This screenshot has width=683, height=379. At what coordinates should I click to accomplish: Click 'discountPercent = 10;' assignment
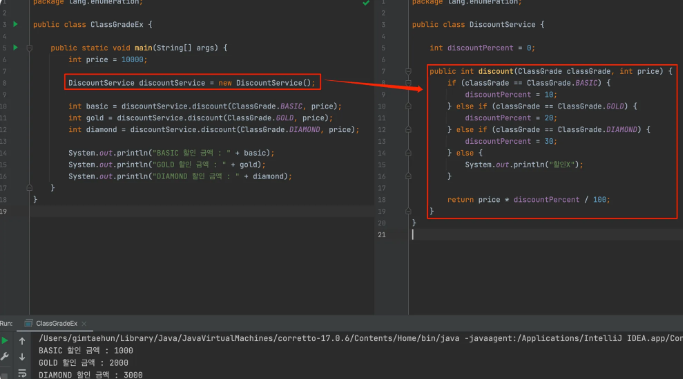click(x=511, y=95)
